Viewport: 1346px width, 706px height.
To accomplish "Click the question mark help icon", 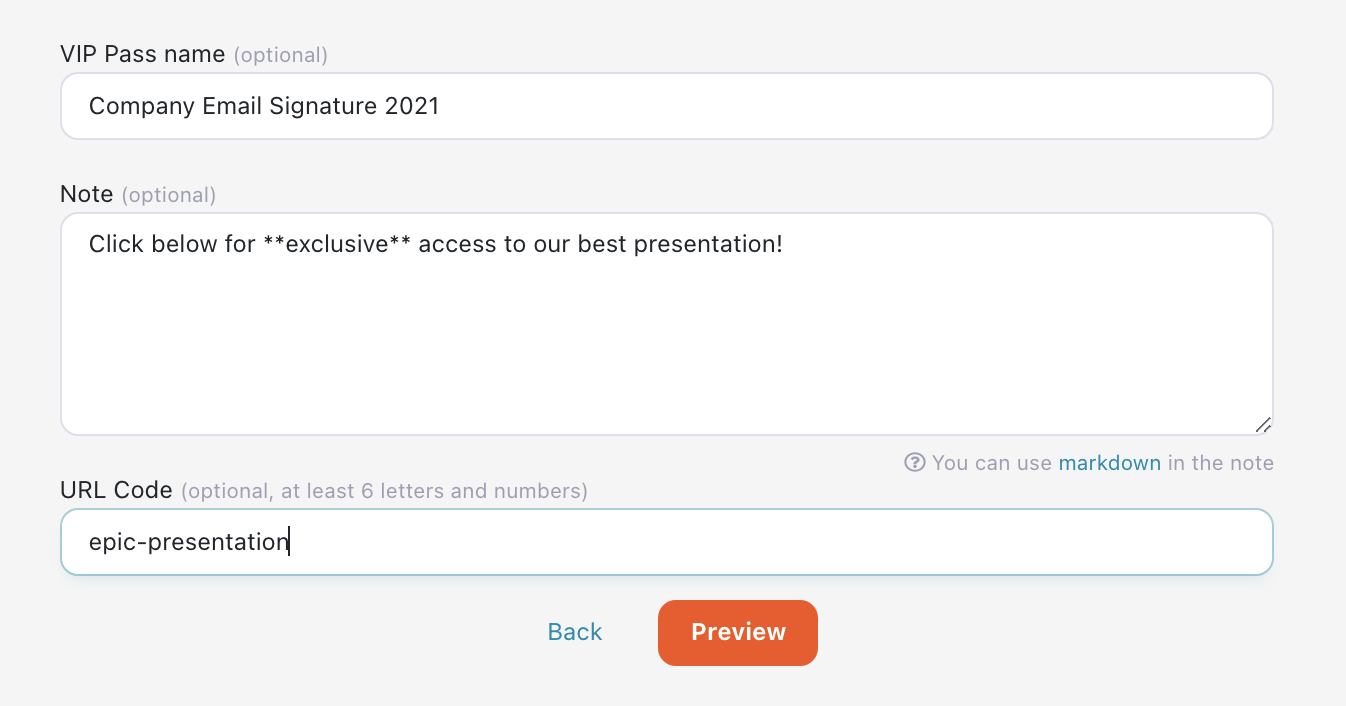I will (x=914, y=463).
